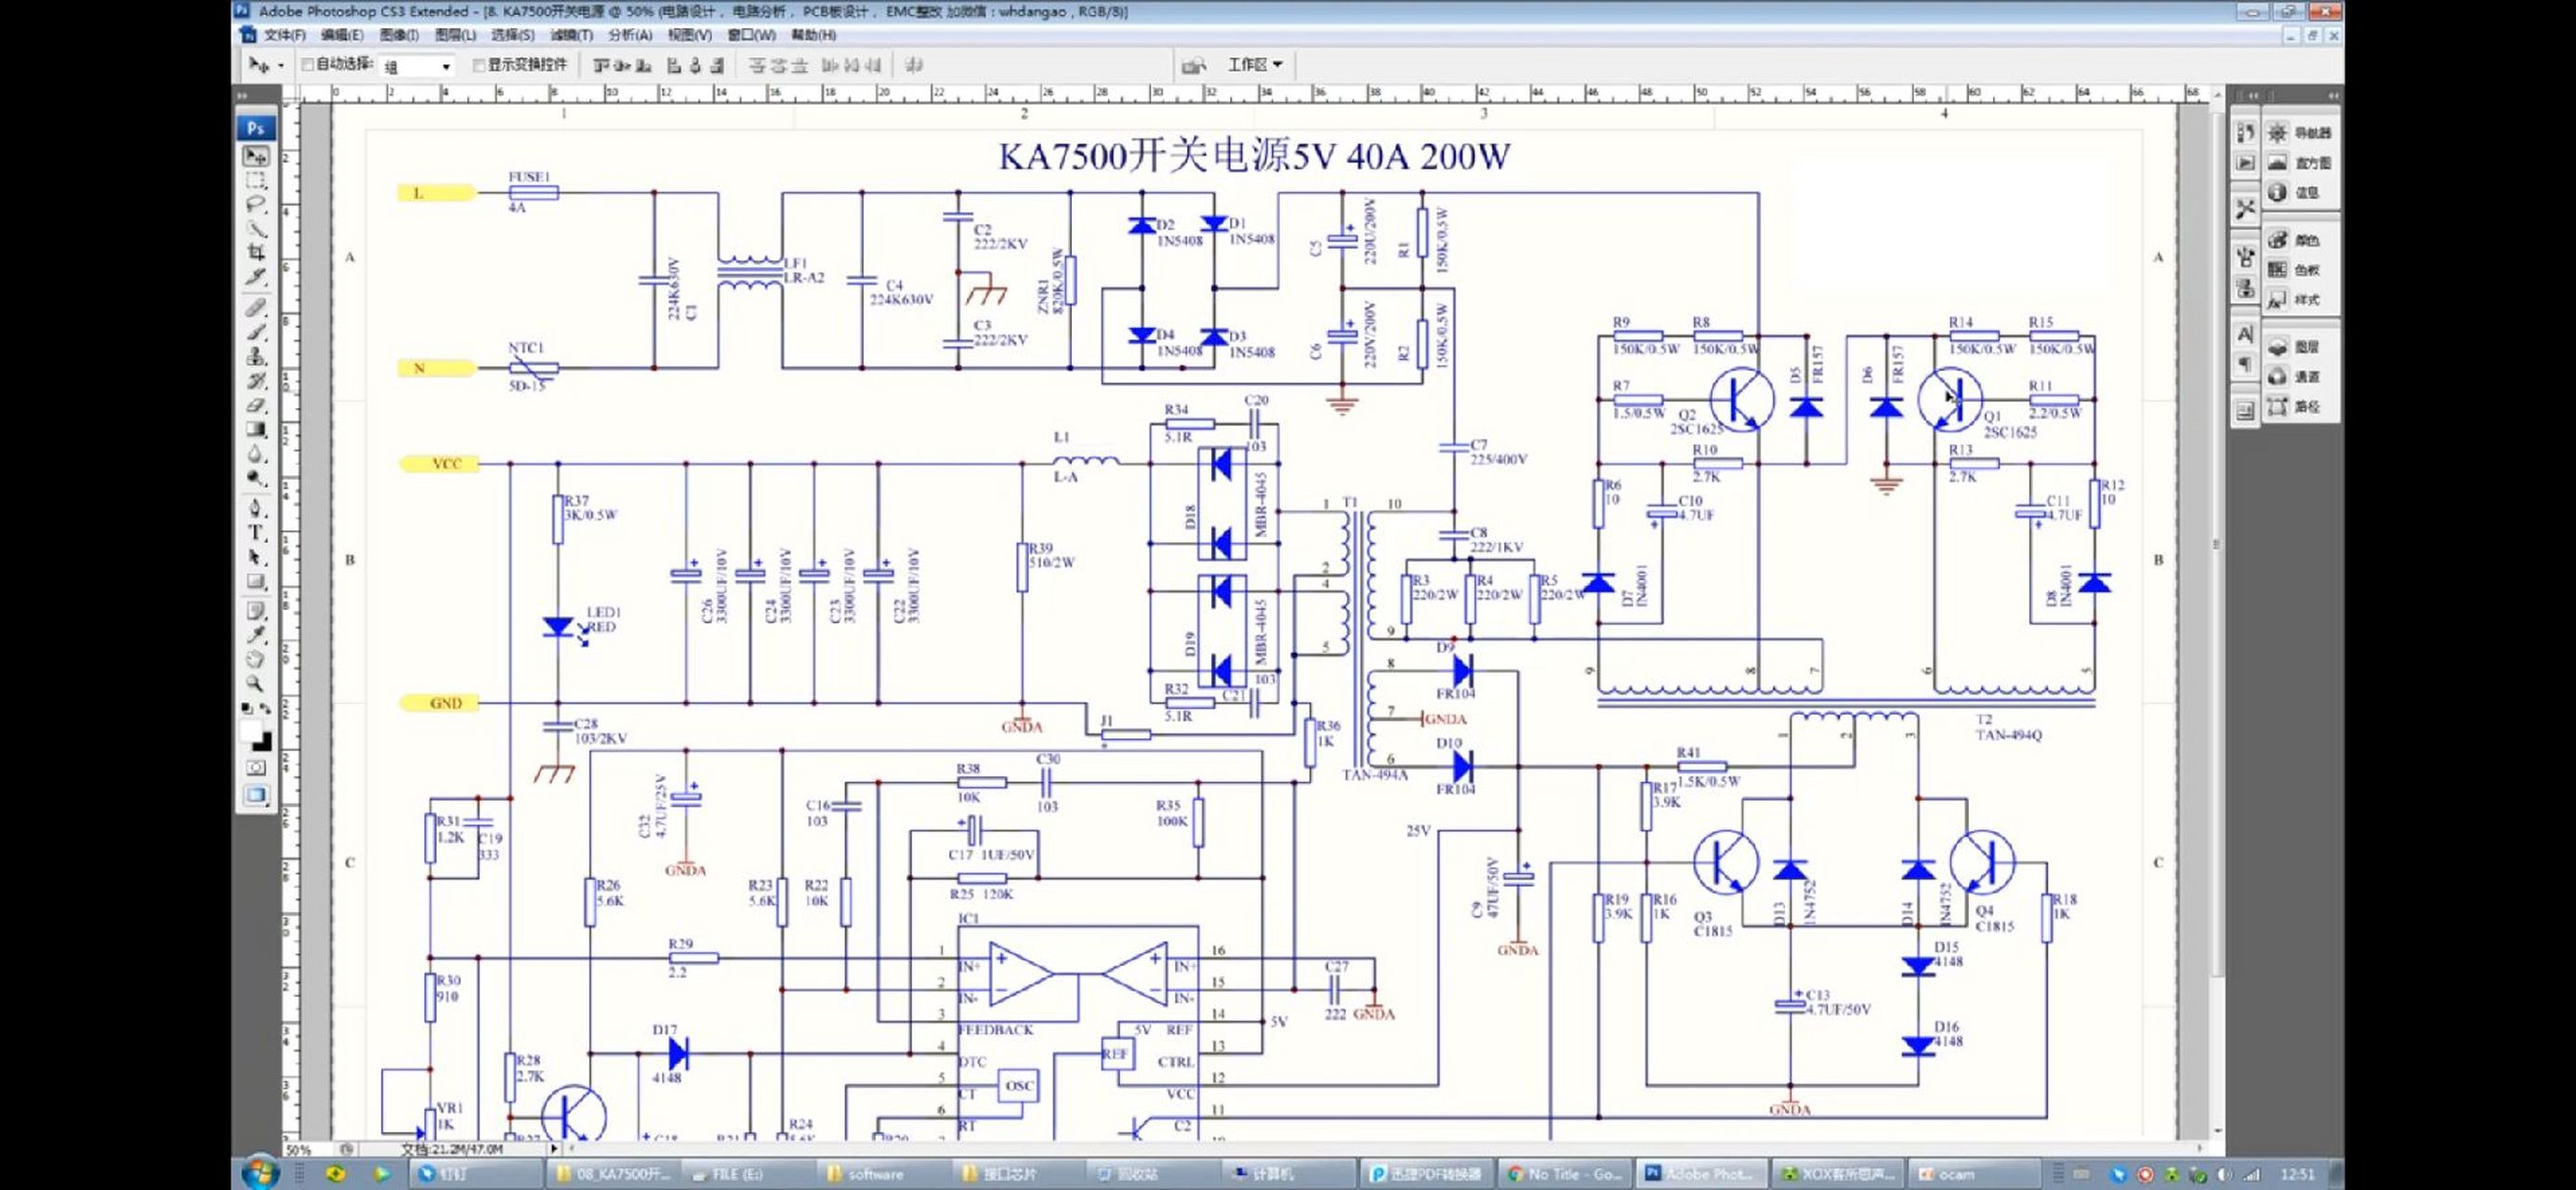Select the Zoom tool

256,684
